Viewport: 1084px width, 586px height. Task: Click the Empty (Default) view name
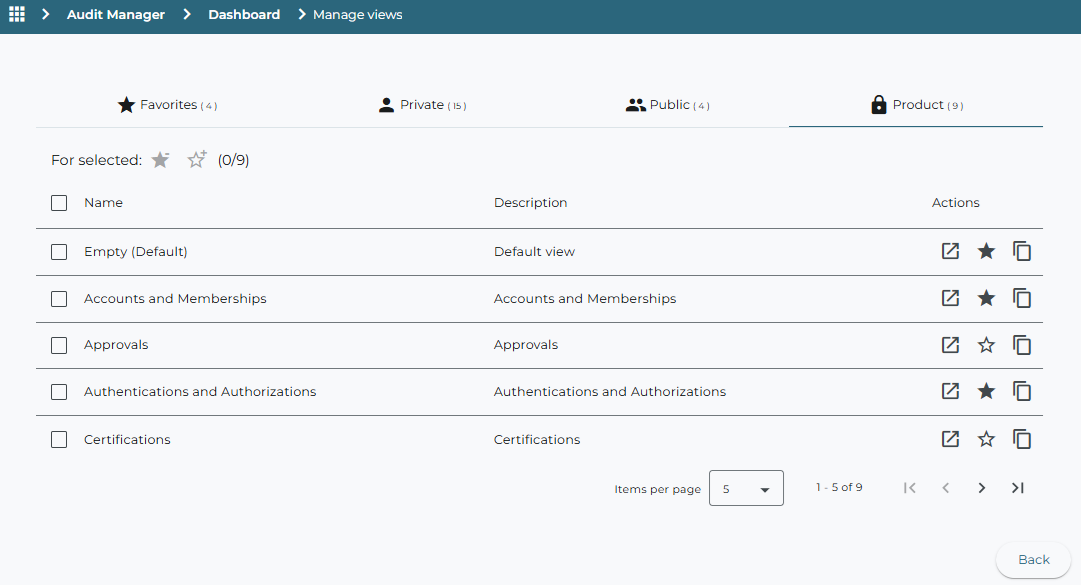pos(136,252)
